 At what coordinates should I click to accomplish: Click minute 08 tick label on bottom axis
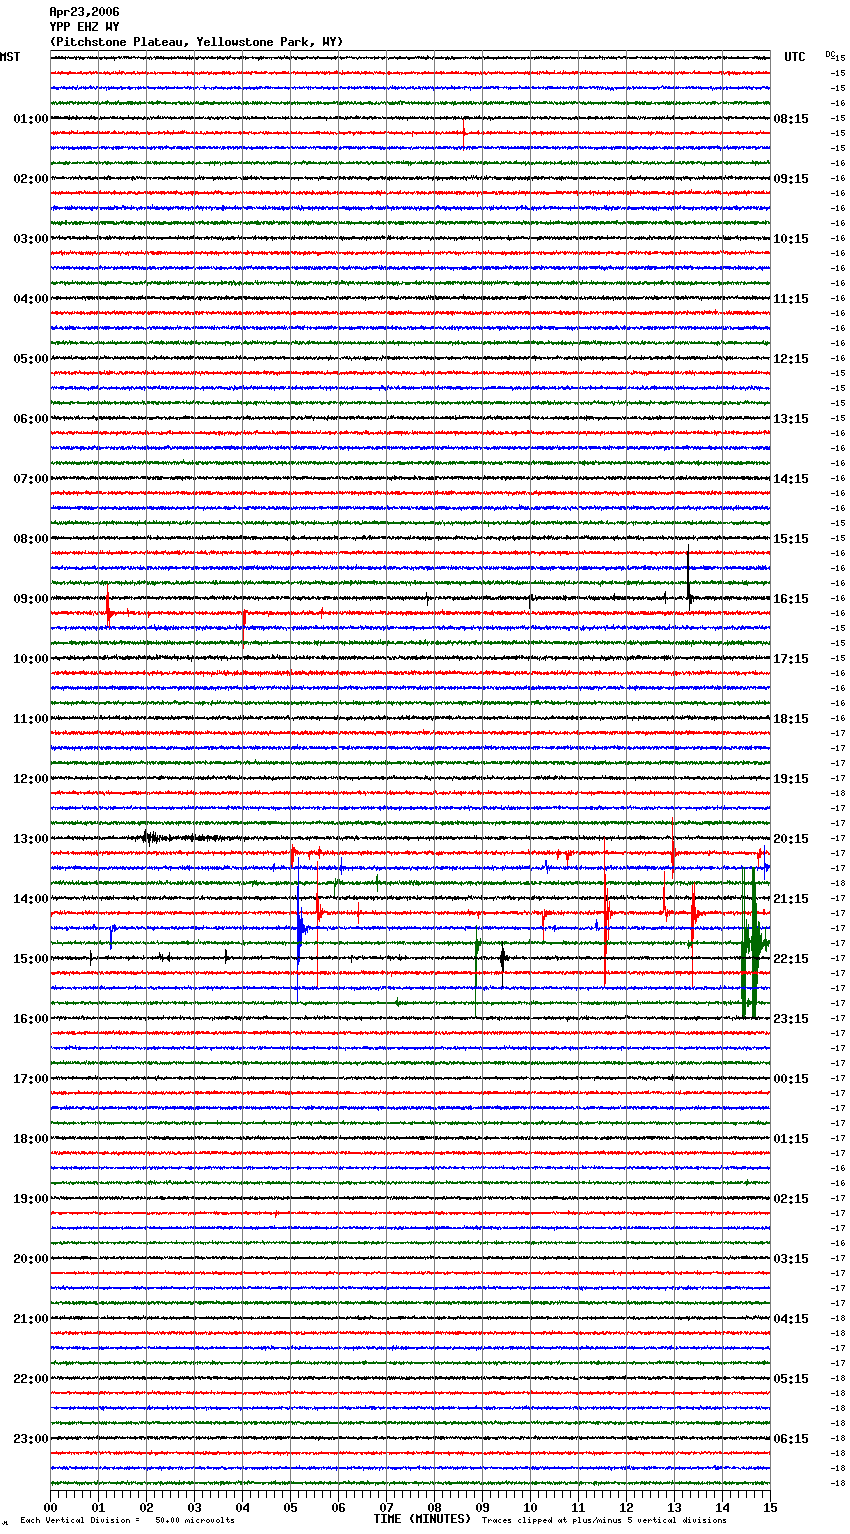point(435,1507)
